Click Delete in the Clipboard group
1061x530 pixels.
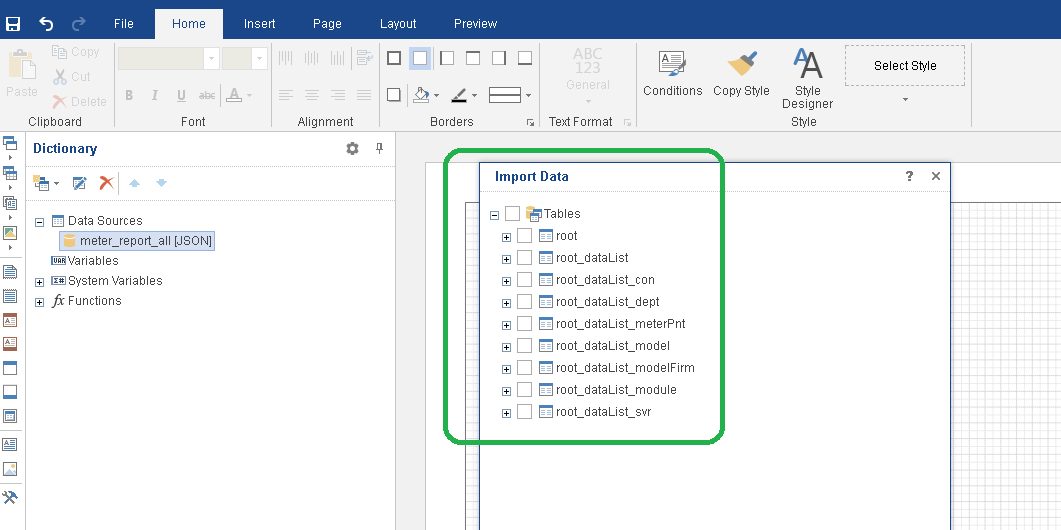(80, 102)
